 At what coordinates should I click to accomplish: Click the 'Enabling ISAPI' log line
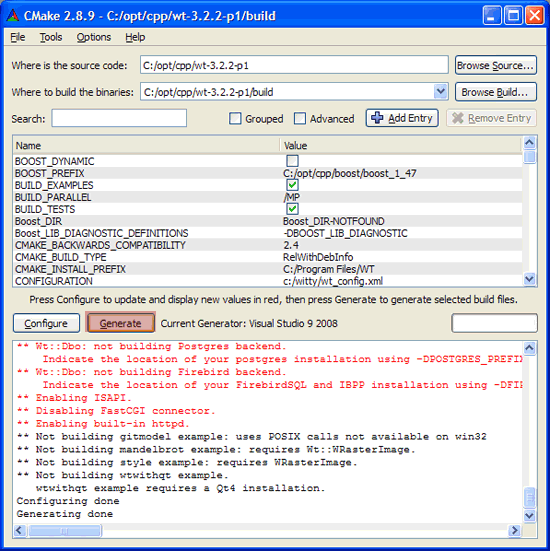(74, 398)
